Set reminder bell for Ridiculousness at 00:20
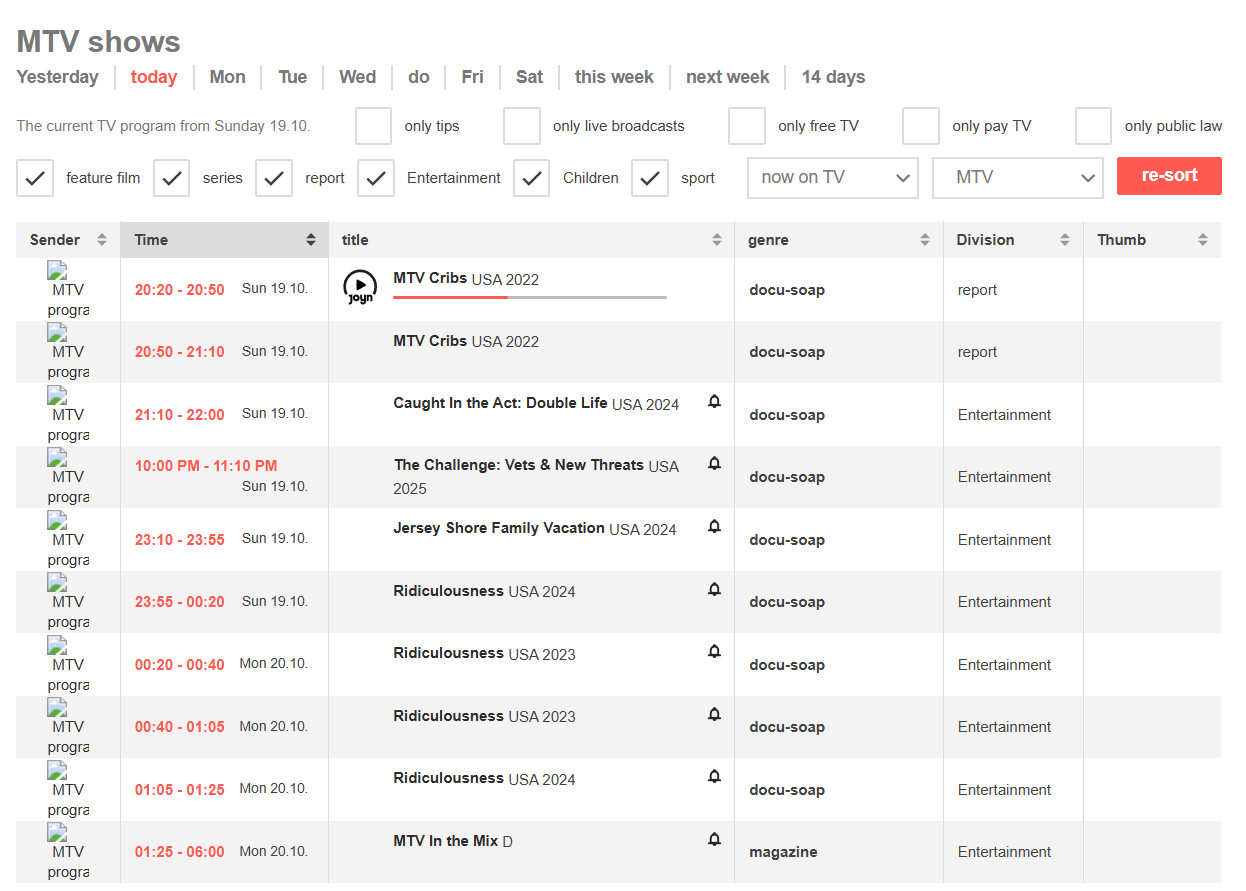Viewport: 1246px width, 891px height. [714, 652]
